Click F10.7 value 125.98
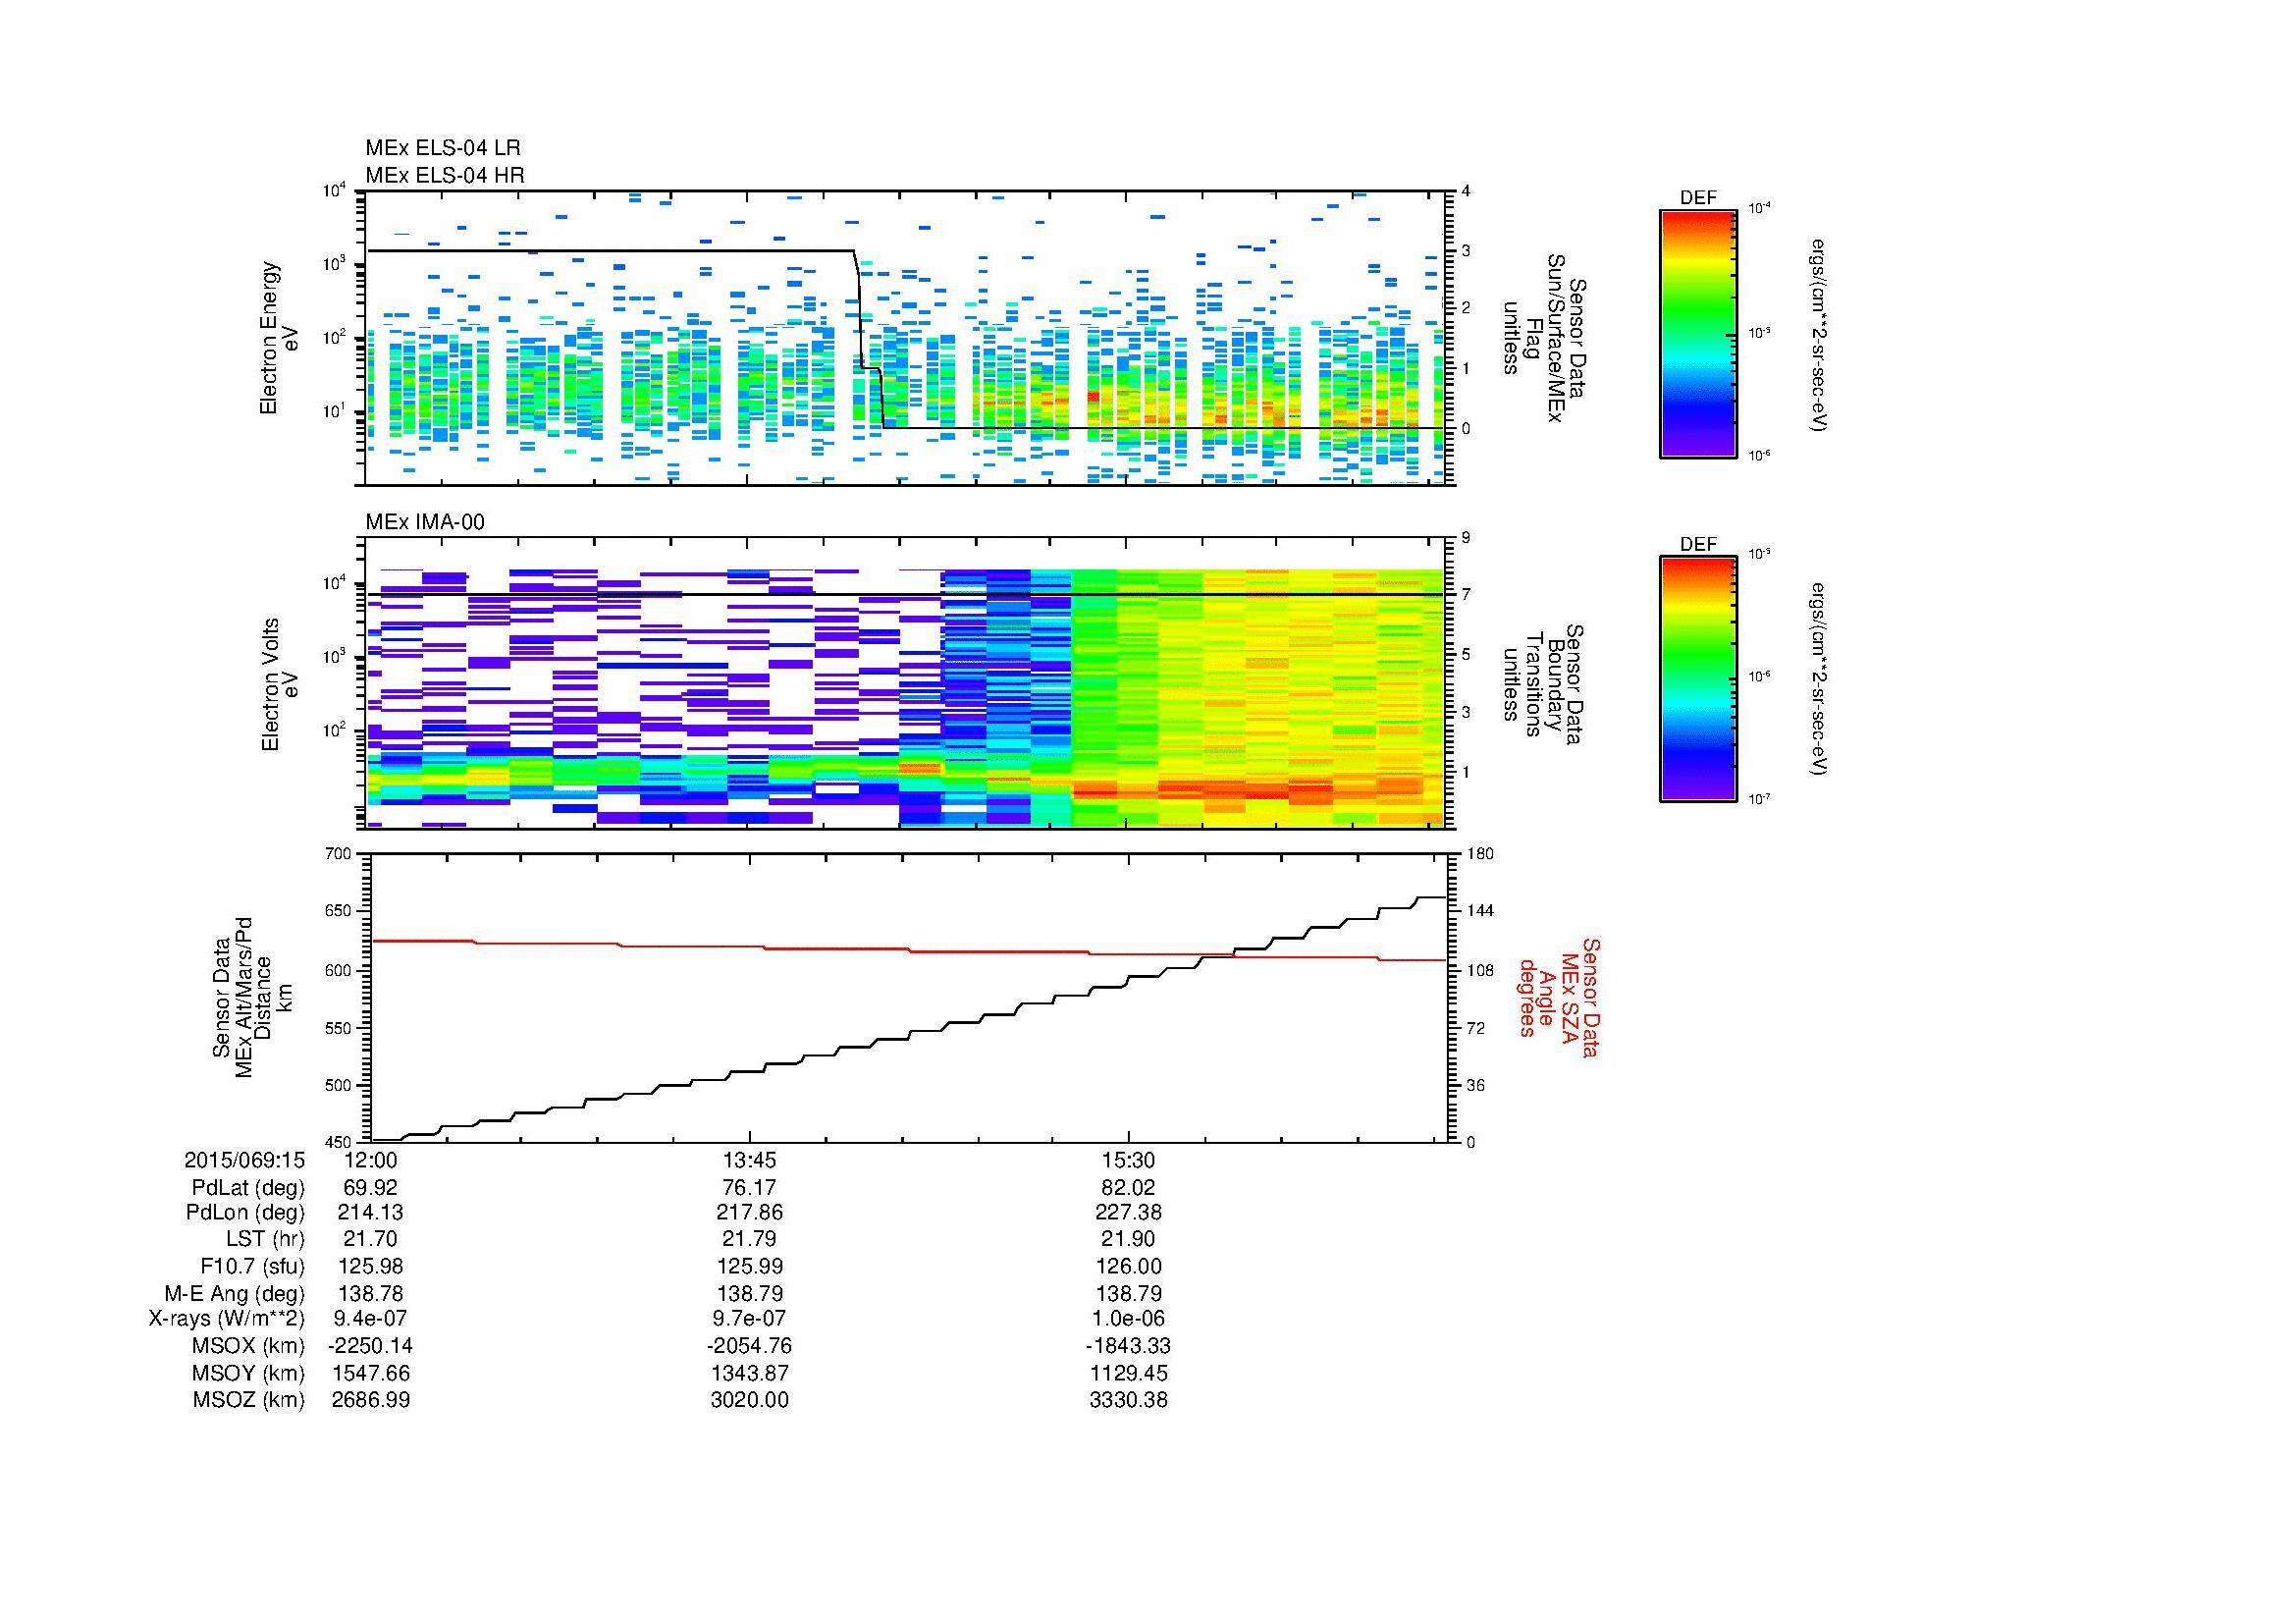Viewport: 2296px width, 1623px height. 370,1267
